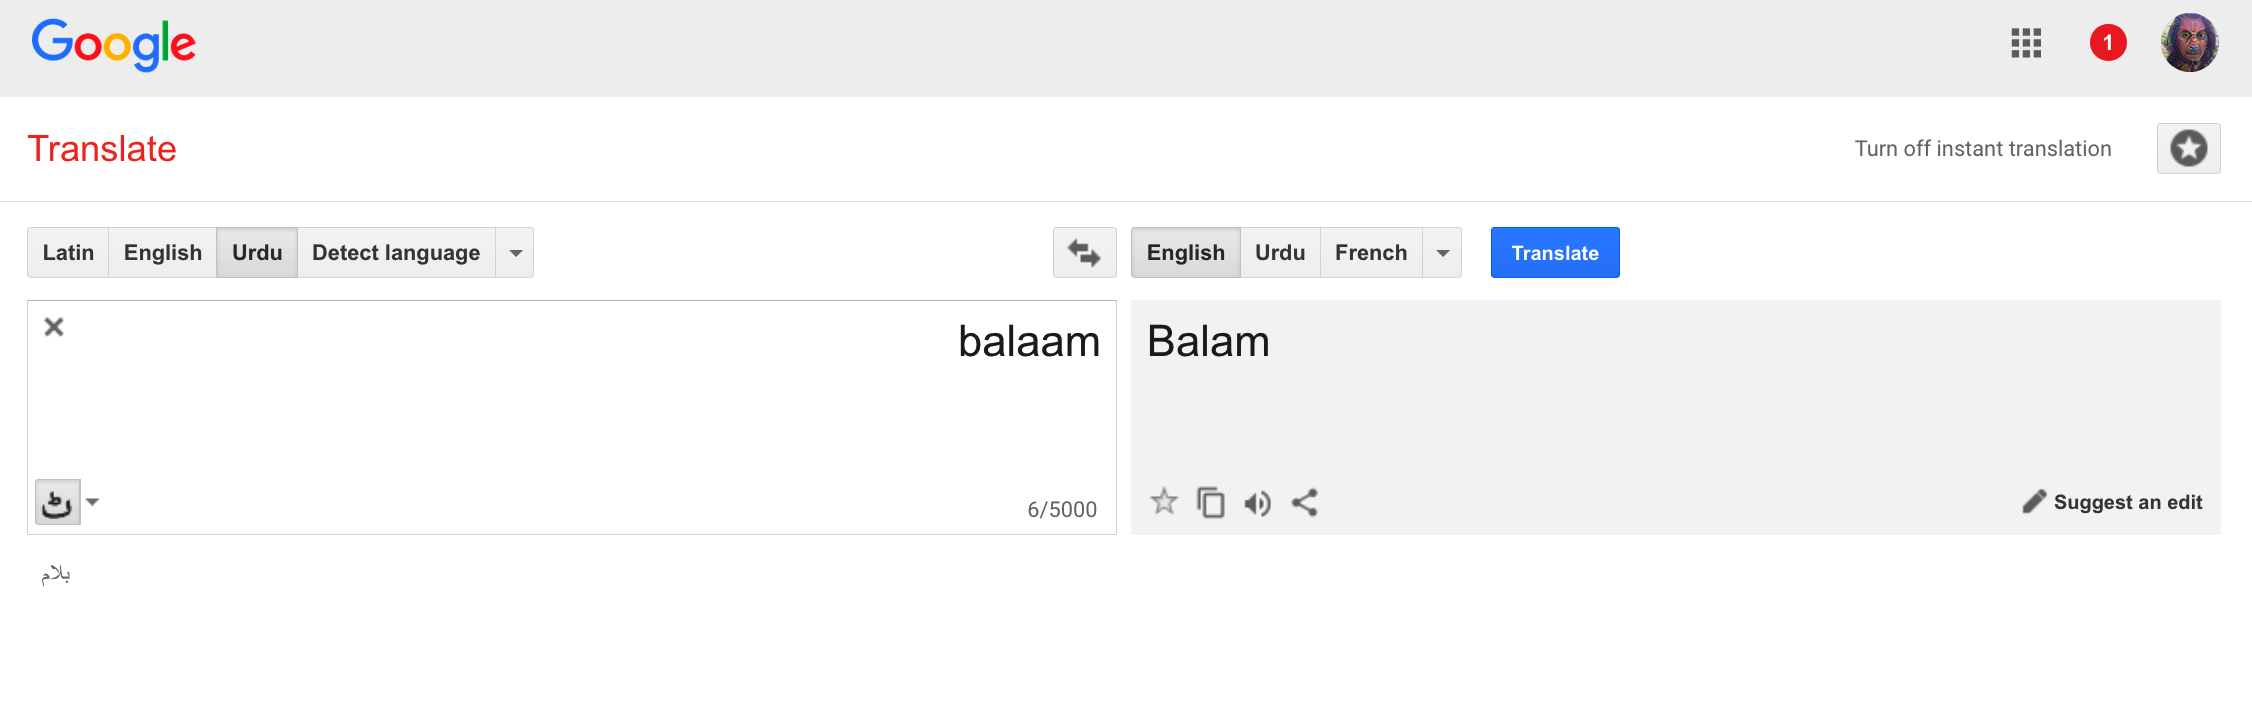Open the Google apps grid
This screenshot has width=2252, height=728.
(x=2026, y=43)
